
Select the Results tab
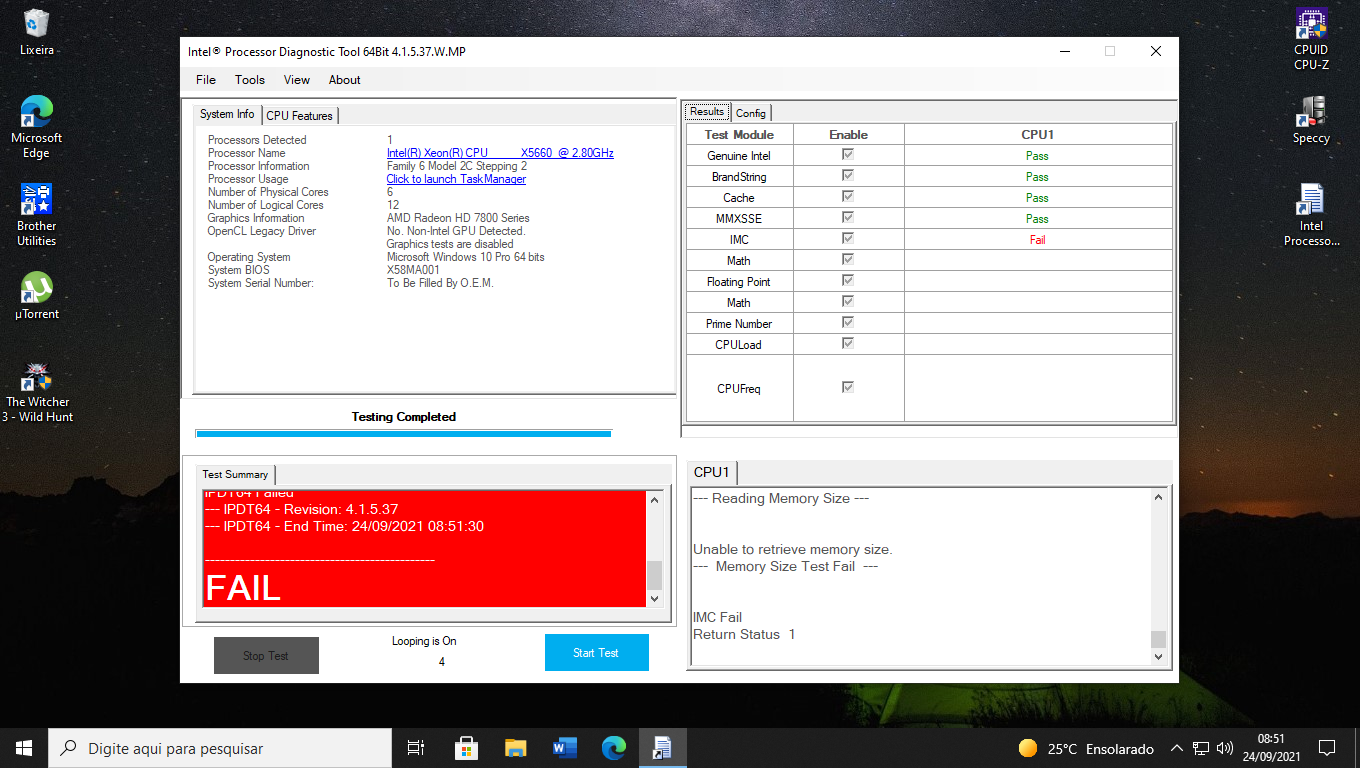click(707, 112)
